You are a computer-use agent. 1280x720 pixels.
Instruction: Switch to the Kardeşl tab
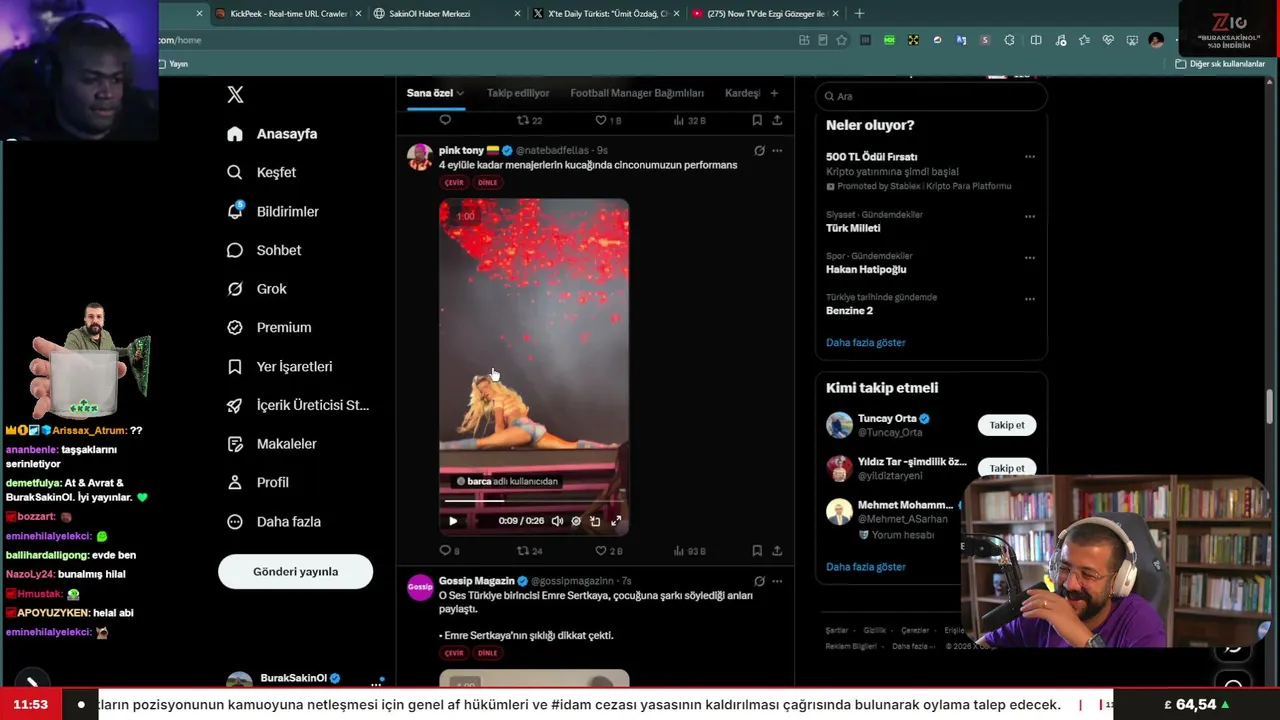pyautogui.click(x=743, y=93)
